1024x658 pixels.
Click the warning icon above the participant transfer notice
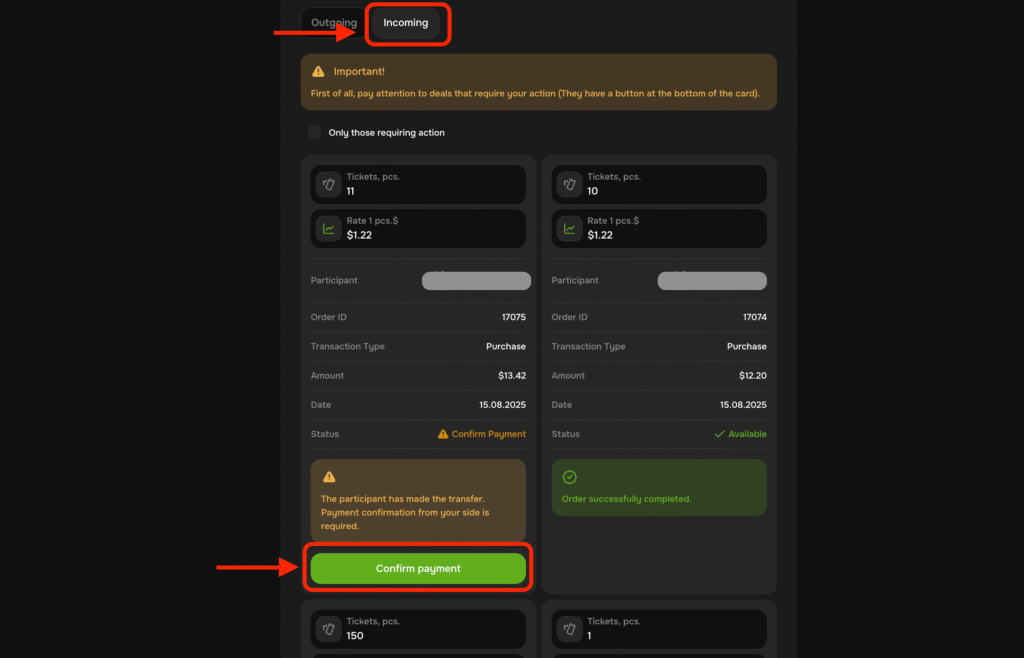point(329,477)
